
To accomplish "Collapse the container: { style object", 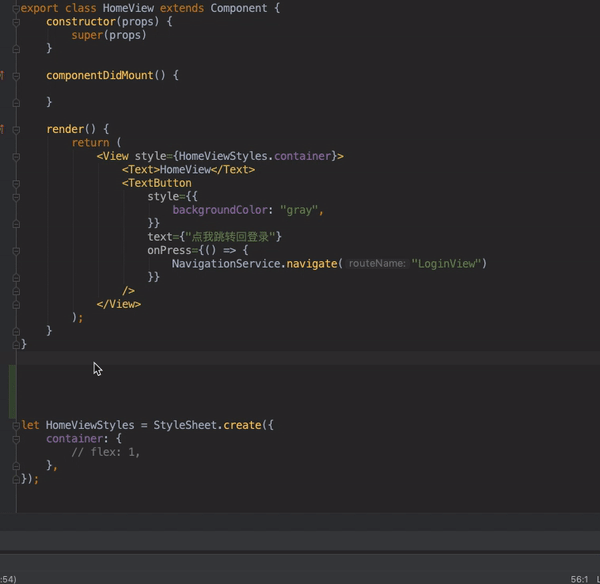I will pyautogui.click(x=16, y=439).
